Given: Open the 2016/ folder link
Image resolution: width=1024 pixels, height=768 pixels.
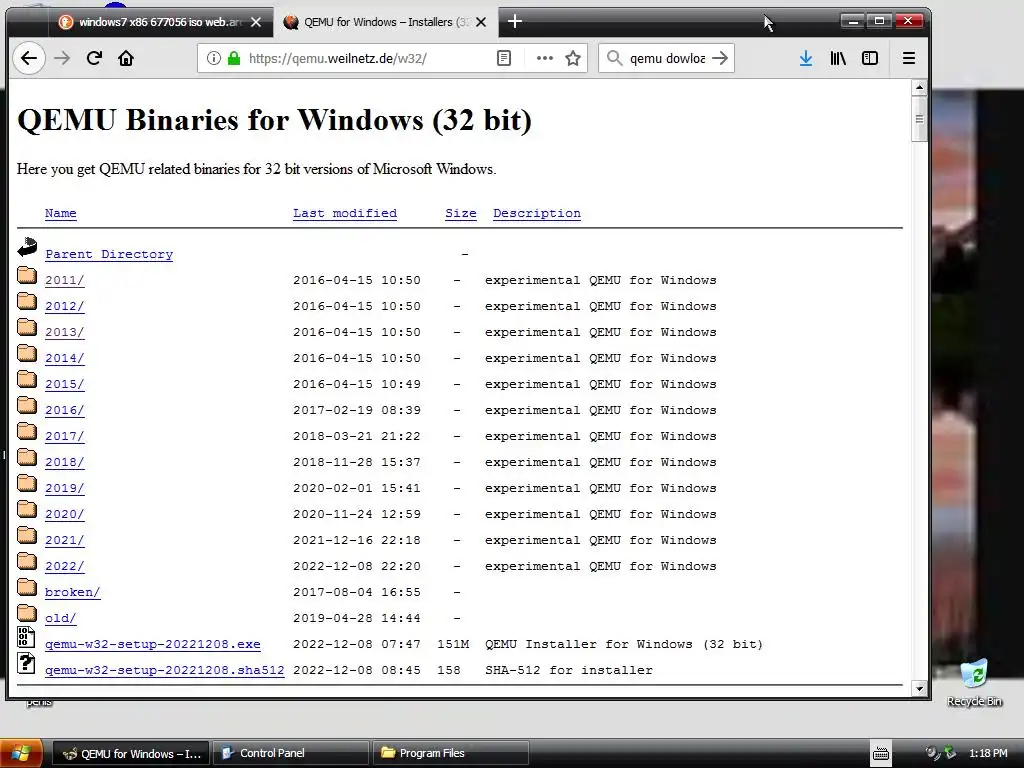Looking at the screenshot, I should [64, 410].
